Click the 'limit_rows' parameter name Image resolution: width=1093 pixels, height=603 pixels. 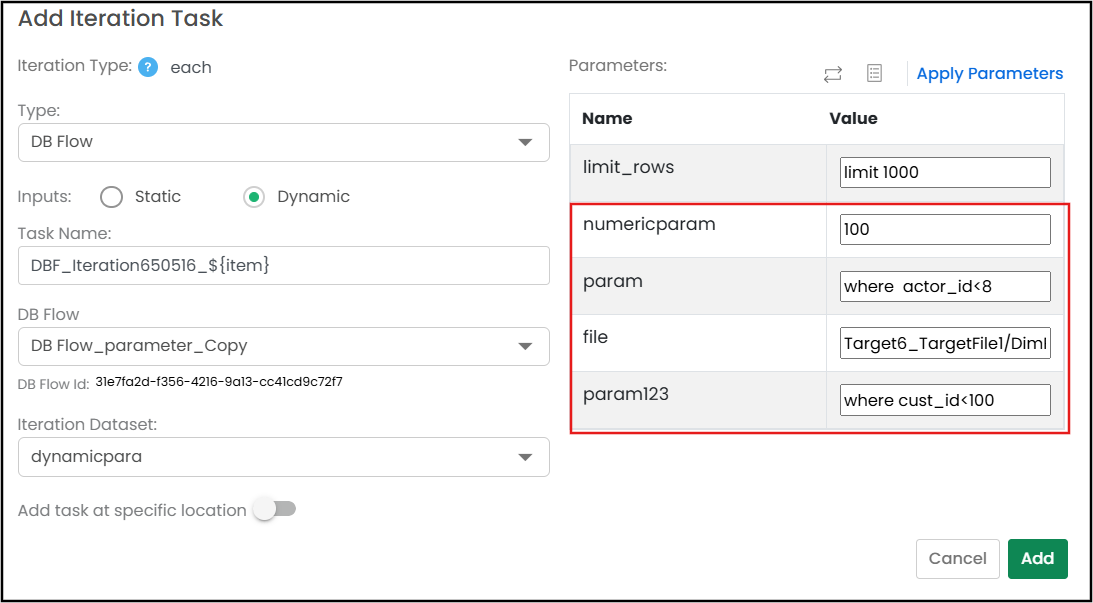pyautogui.click(x=629, y=169)
